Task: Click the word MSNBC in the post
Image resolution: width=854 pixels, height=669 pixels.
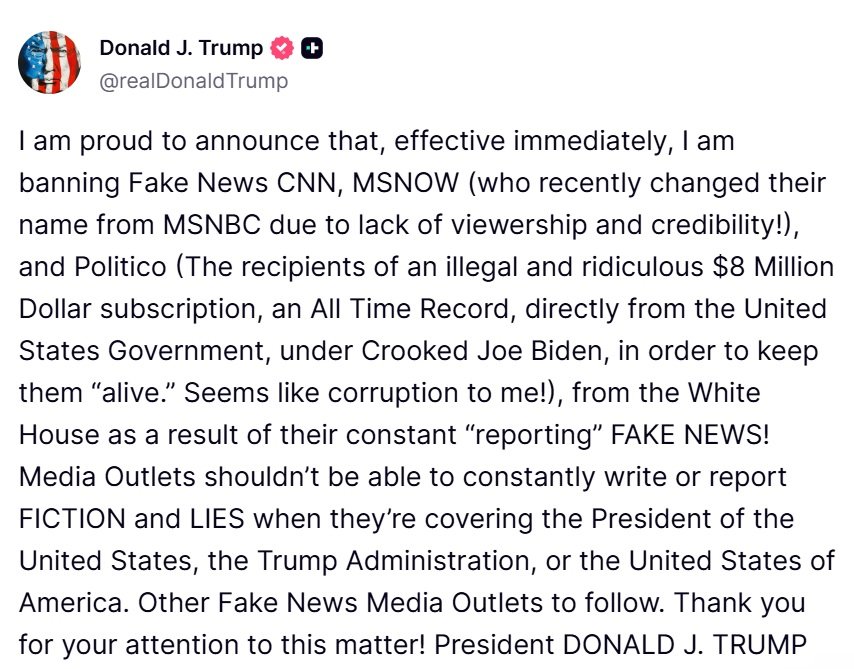Action: click(x=212, y=225)
